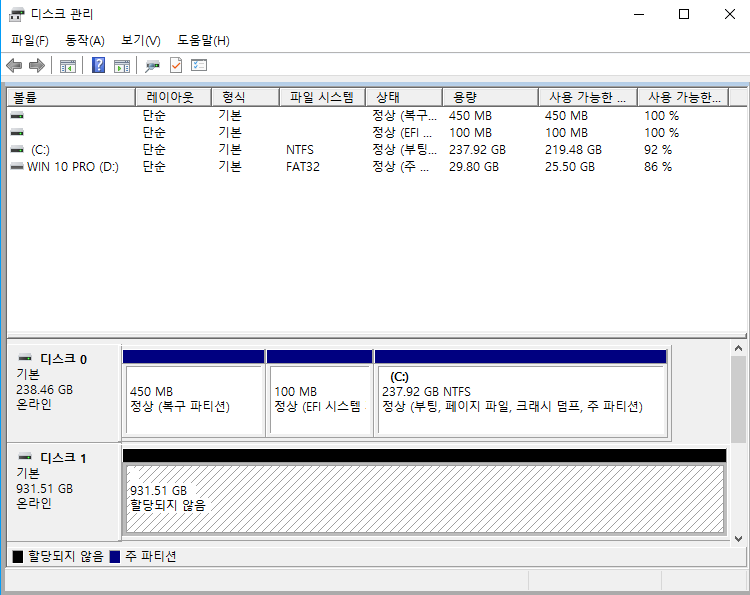Sort by the 레이아웃 column header

173,97
